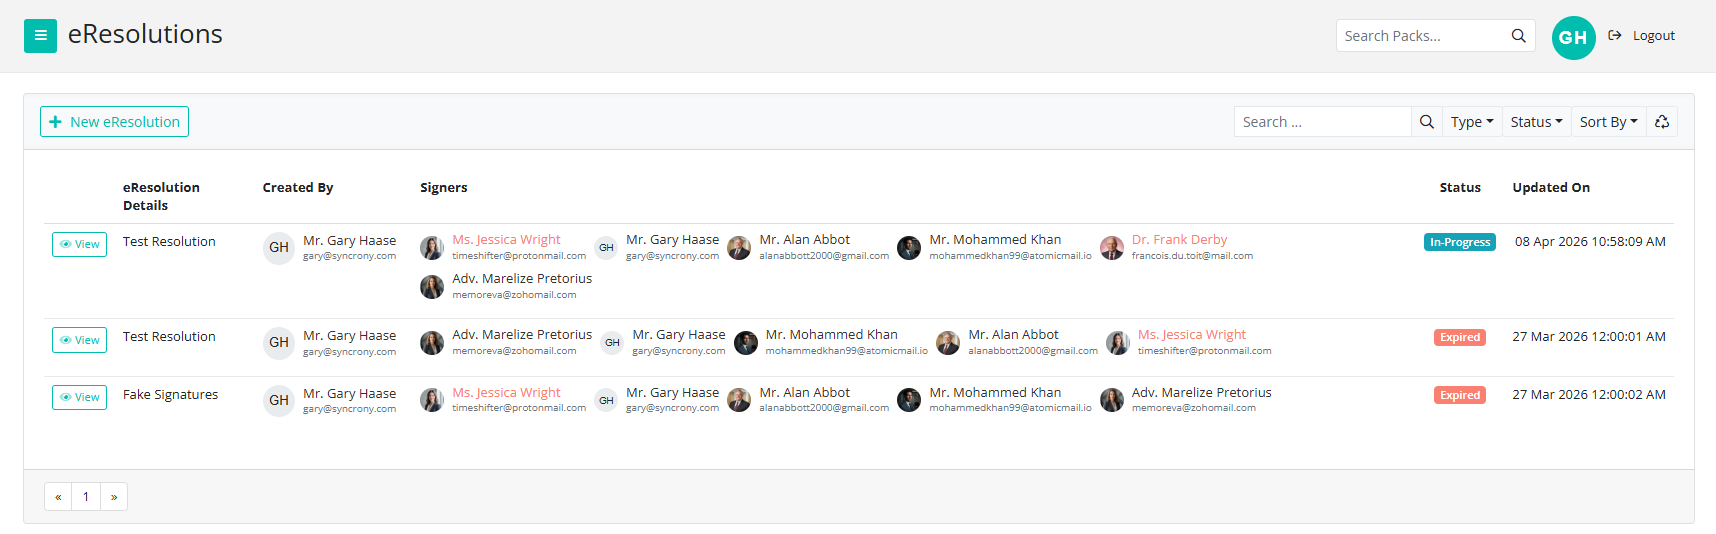Click the Expired badge on Fake Signatures

1459,395
